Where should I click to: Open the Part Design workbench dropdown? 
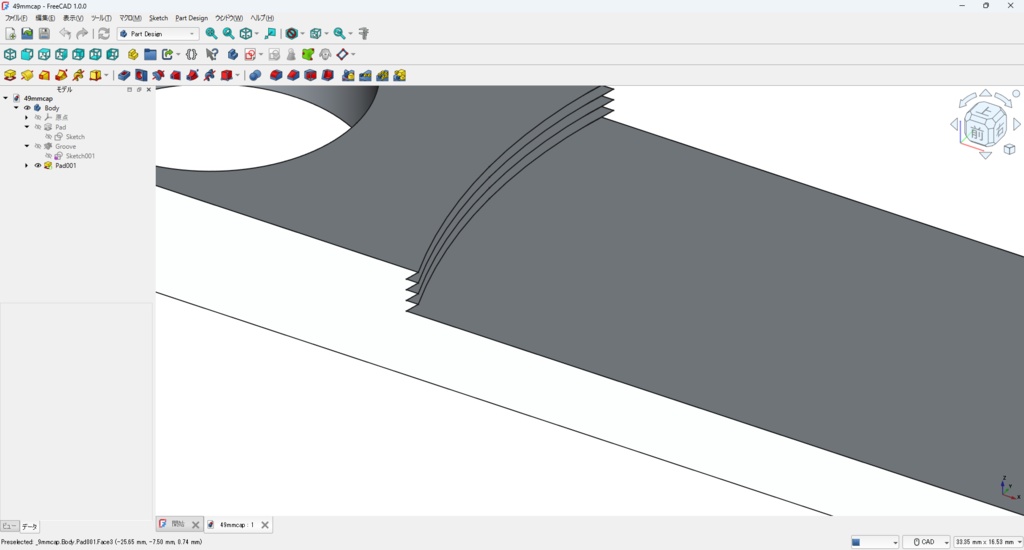click(x=157, y=33)
